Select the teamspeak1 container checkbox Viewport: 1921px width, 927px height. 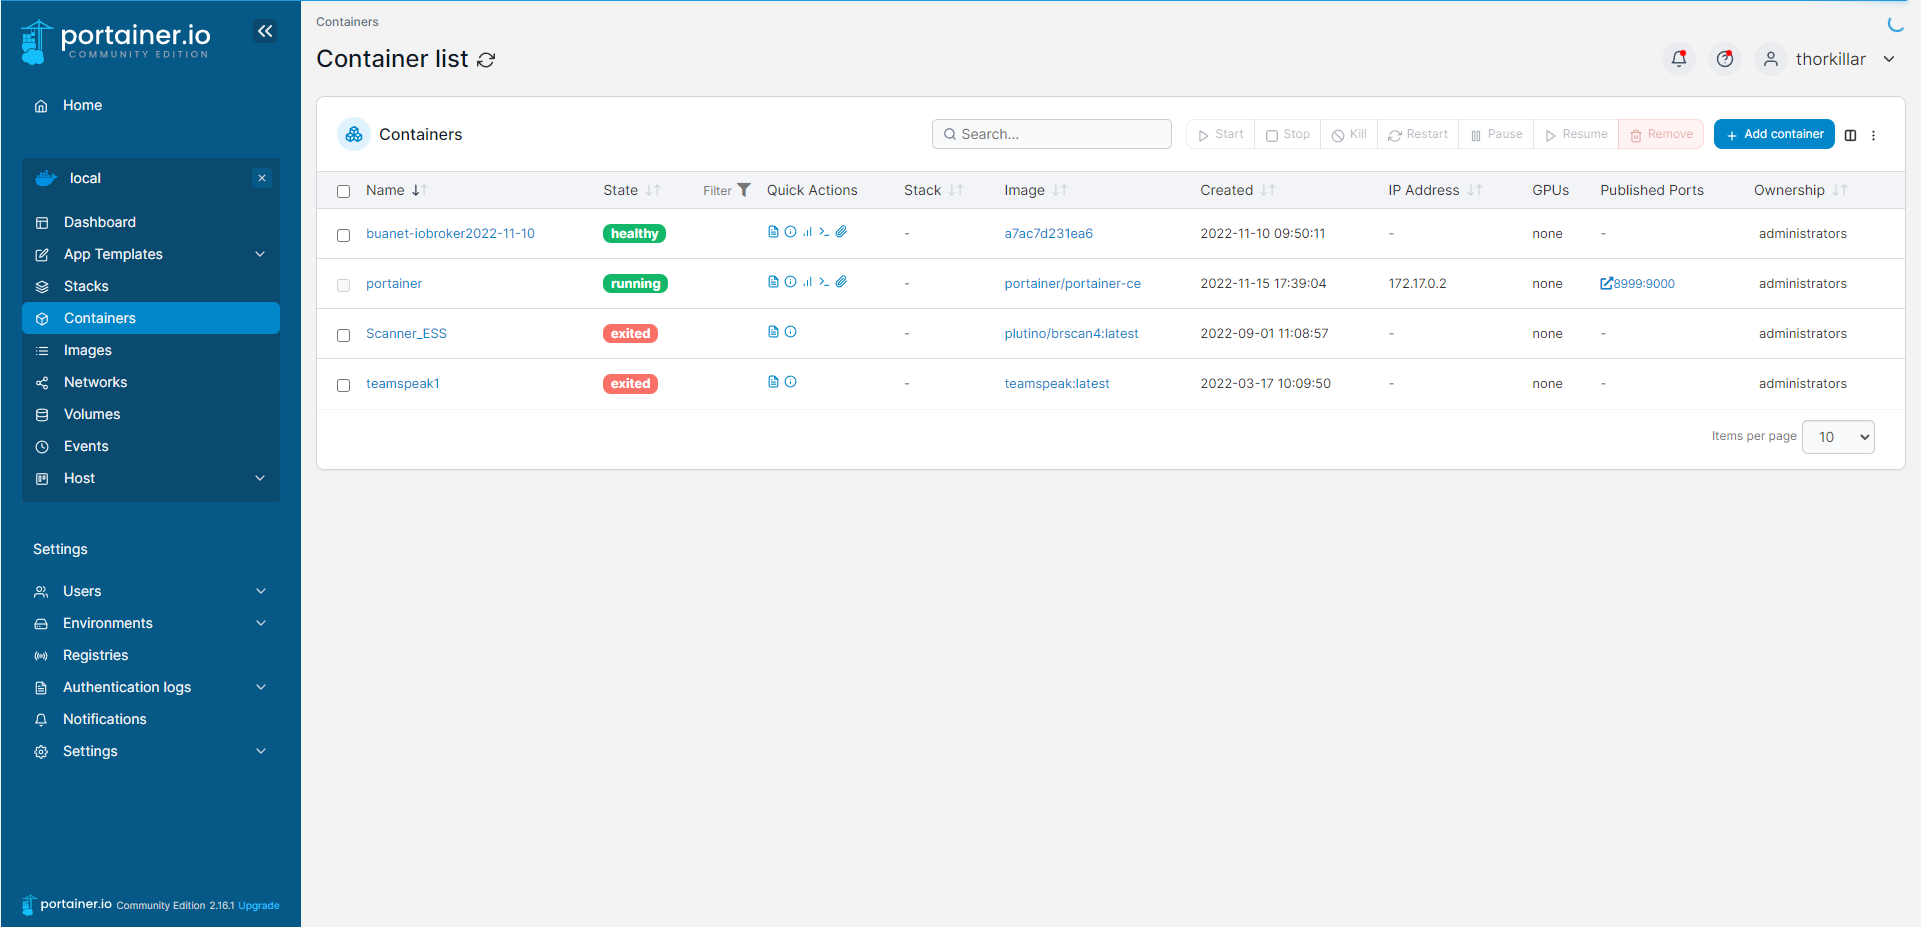tap(343, 385)
